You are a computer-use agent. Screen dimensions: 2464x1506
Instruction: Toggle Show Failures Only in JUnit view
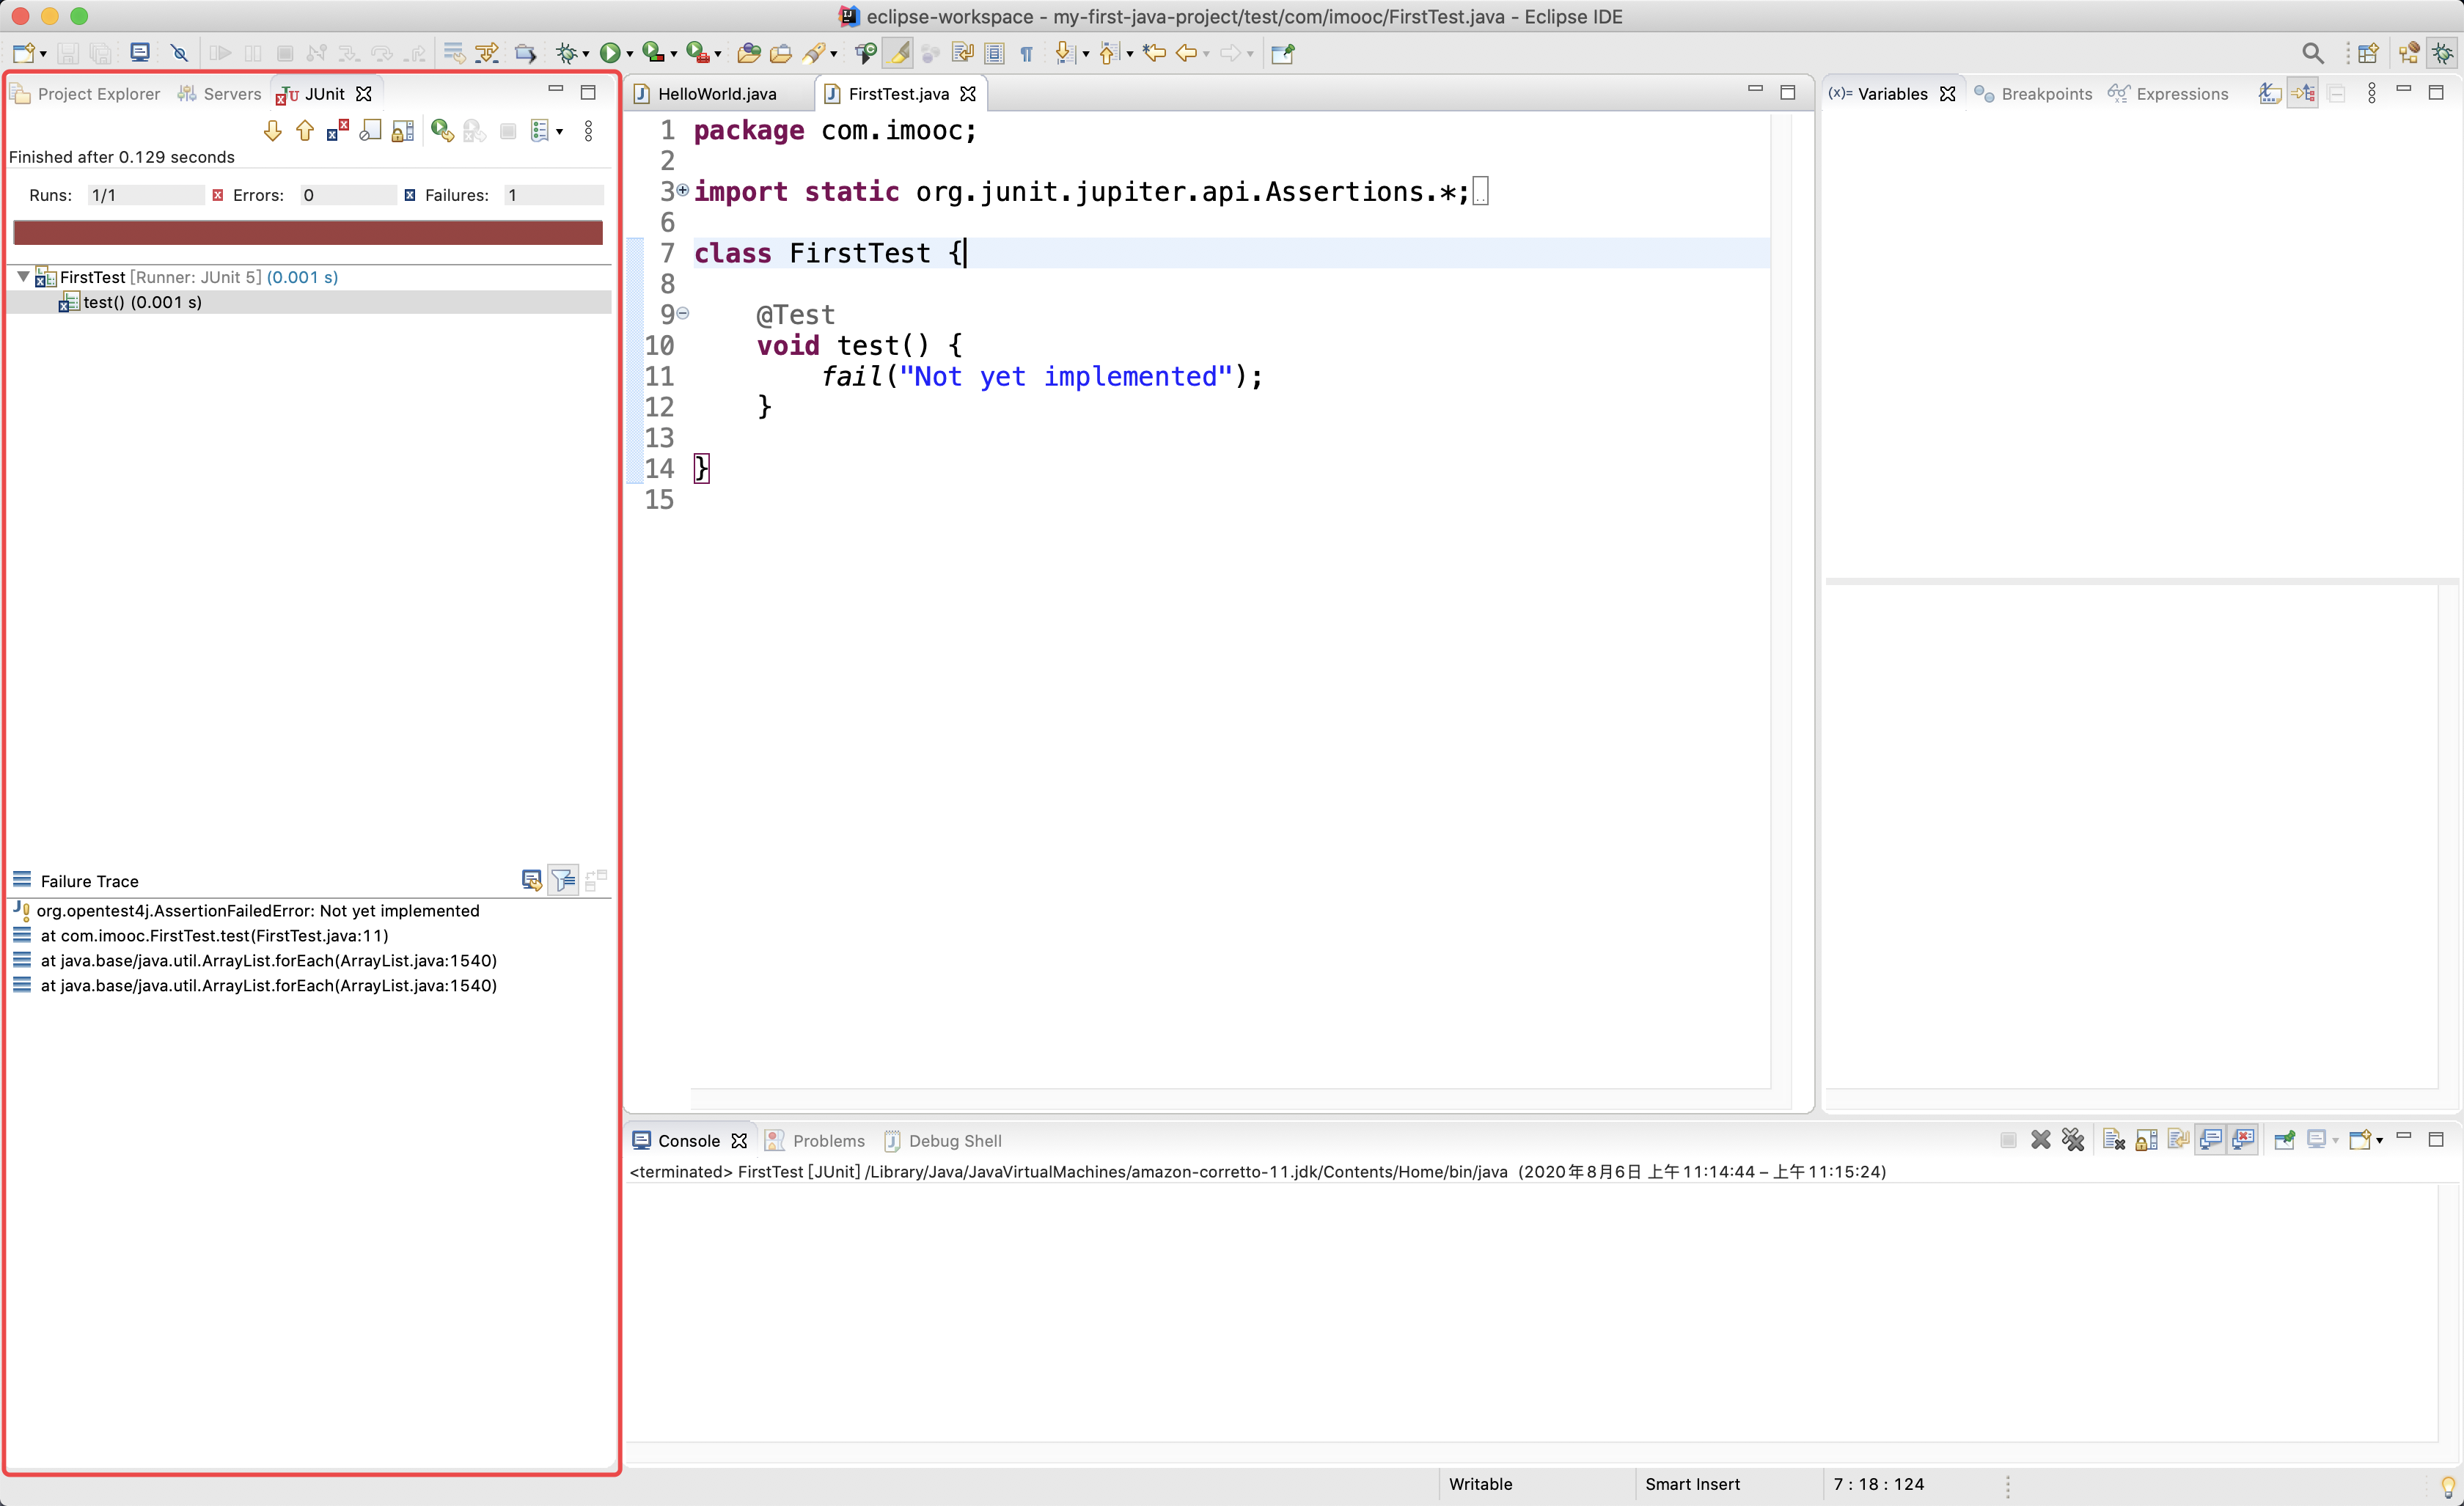[x=337, y=131]
